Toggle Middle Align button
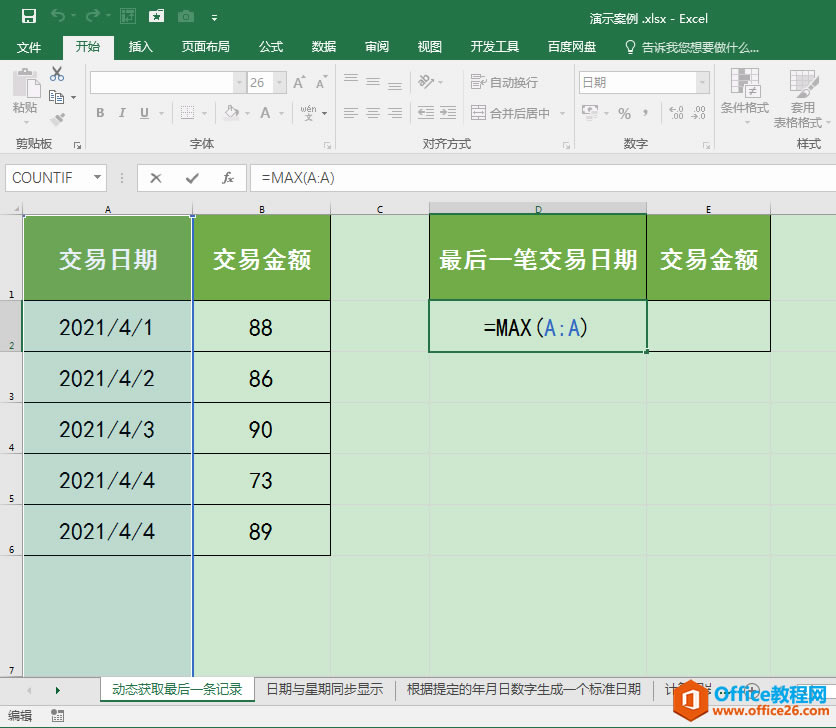 tap(373, 81)
